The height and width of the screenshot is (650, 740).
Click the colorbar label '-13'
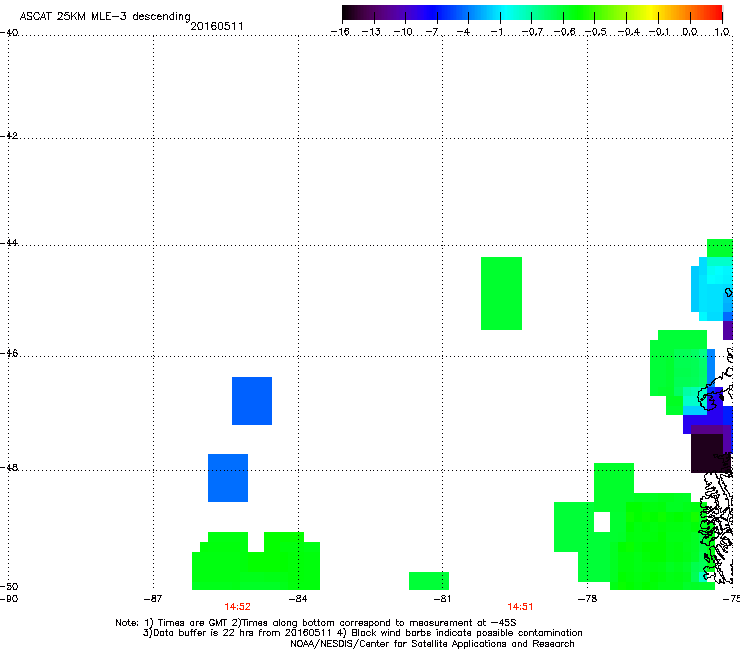tap(371, 32)
